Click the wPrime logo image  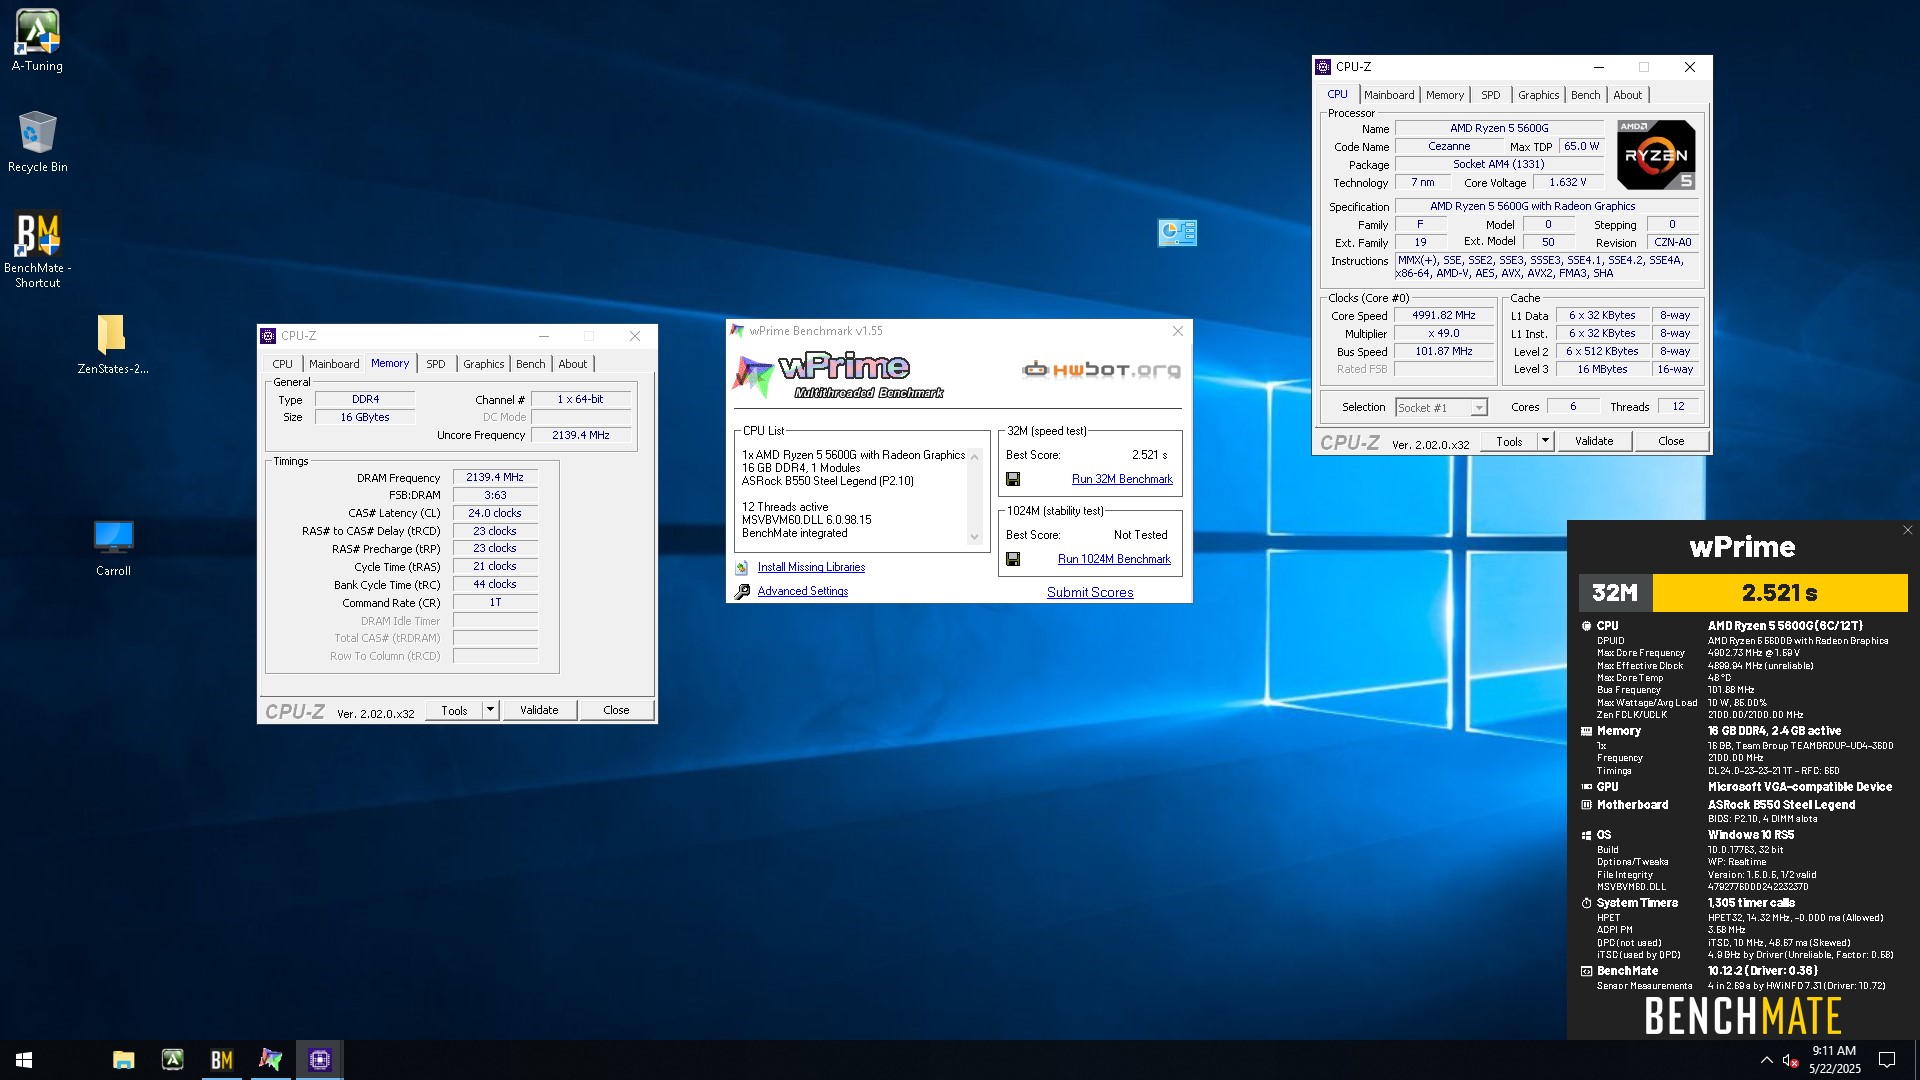point(838,375)
